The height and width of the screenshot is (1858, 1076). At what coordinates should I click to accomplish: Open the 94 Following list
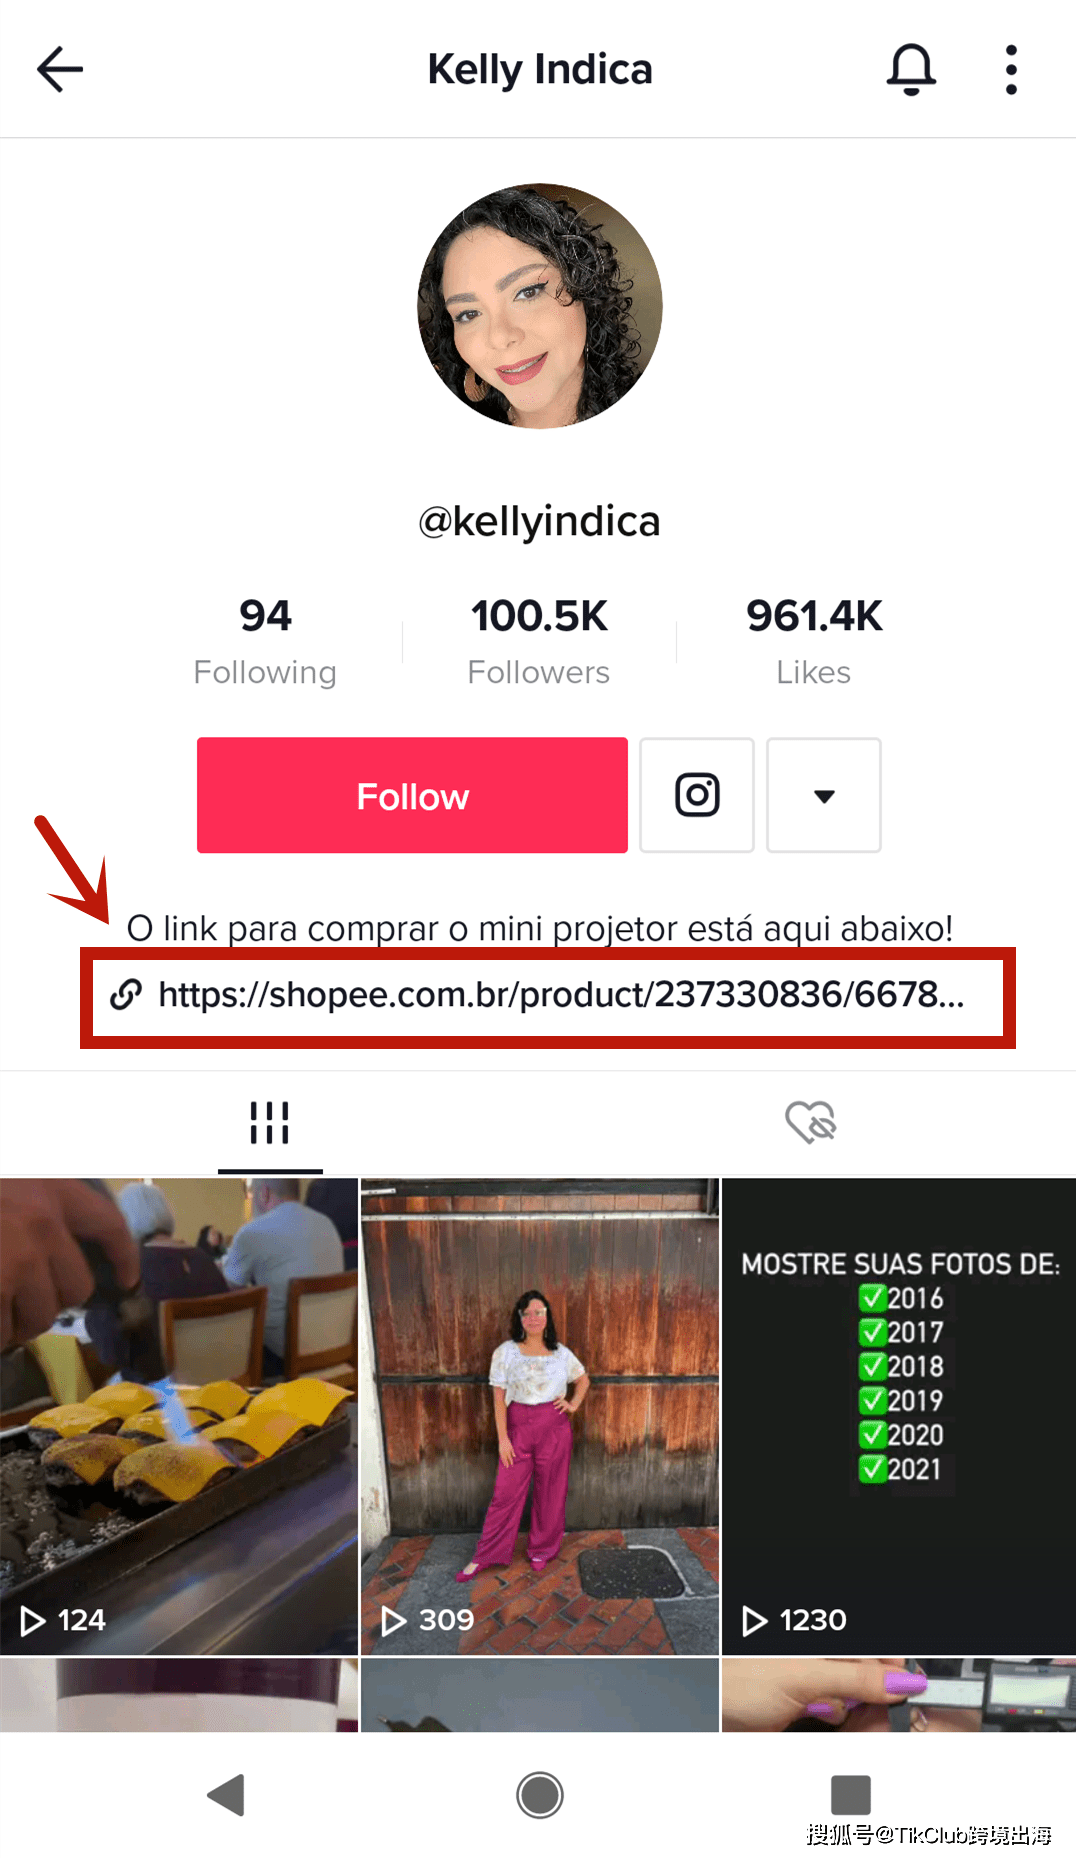(265, 641)
